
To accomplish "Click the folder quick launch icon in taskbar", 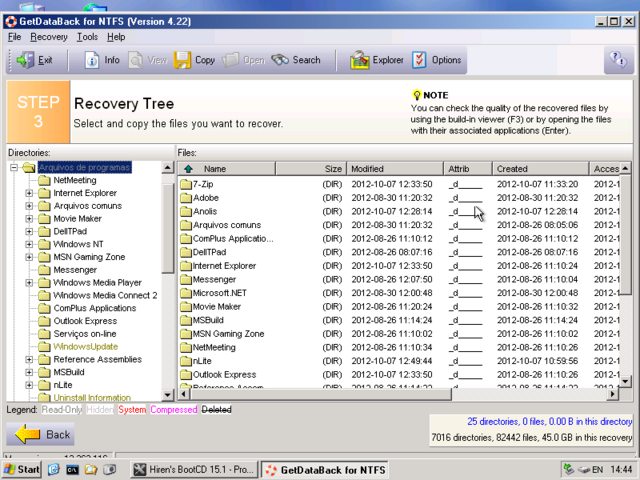I will [91, 469].
